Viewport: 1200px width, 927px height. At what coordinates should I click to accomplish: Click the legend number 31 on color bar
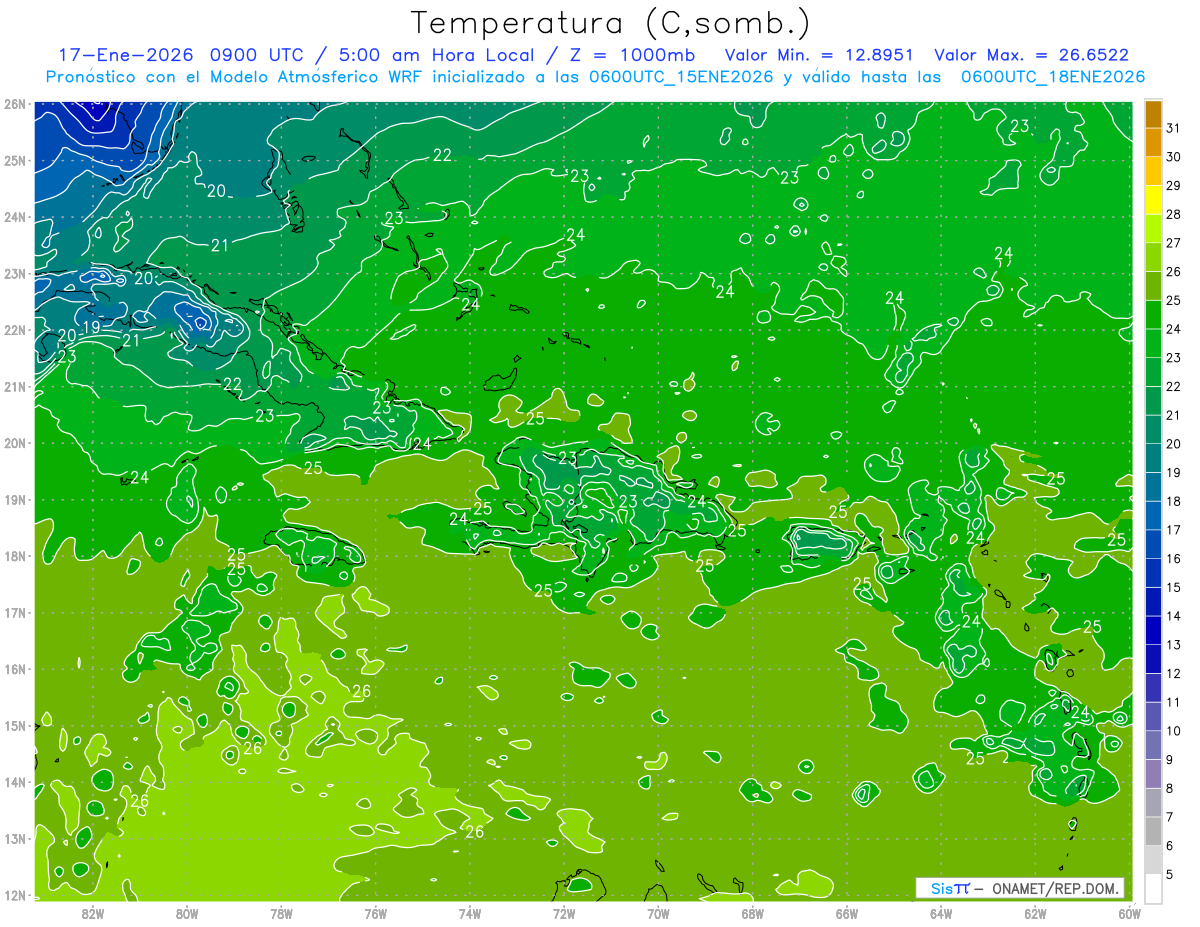(x=1174, y=128)
